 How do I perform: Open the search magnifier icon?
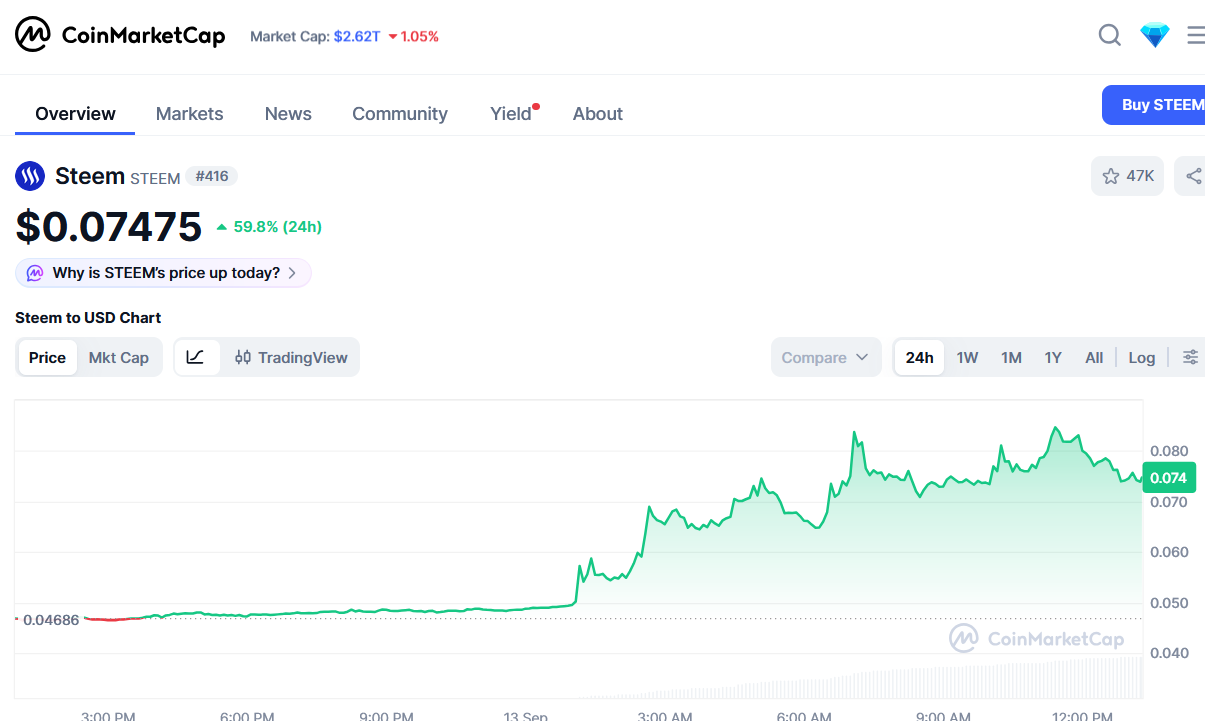(1110, 36)
